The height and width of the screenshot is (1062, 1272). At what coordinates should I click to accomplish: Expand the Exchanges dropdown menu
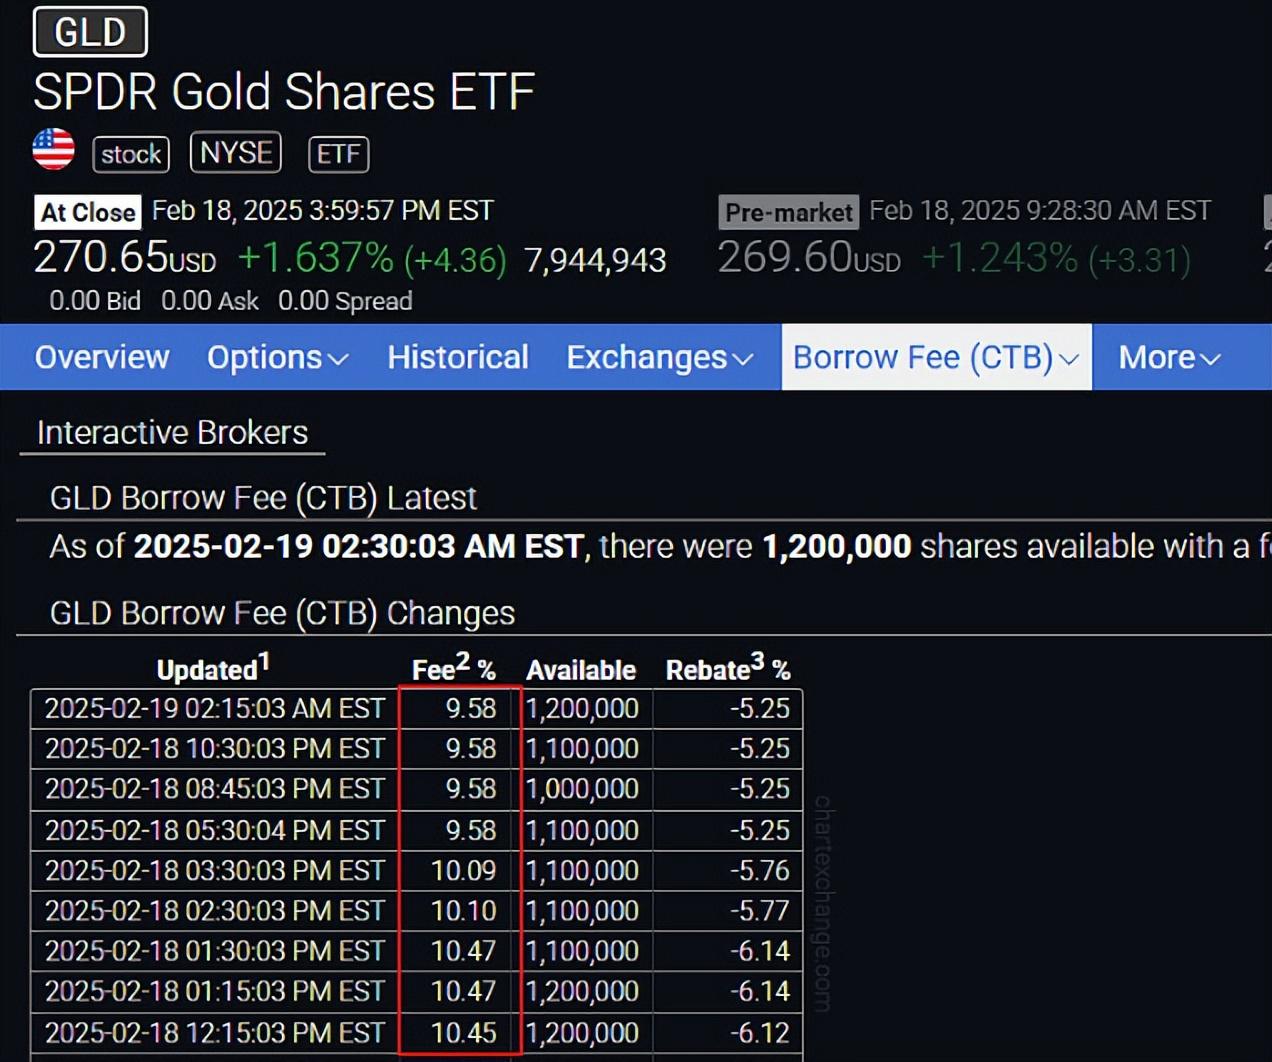(660, 357)
